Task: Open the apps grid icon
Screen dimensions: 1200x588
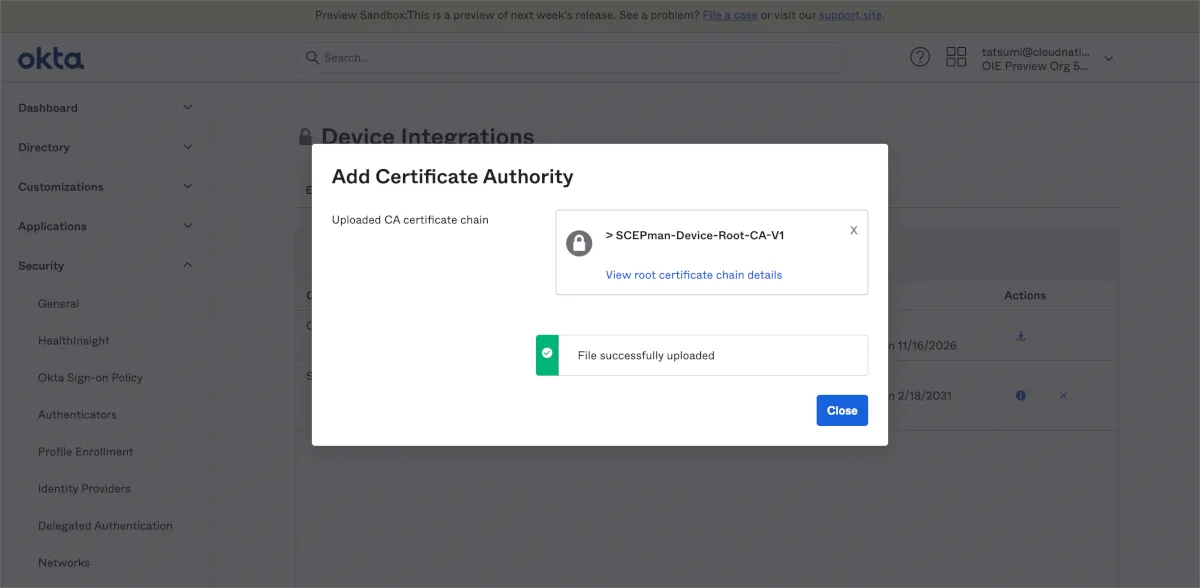Action: (x=956, y=57)
